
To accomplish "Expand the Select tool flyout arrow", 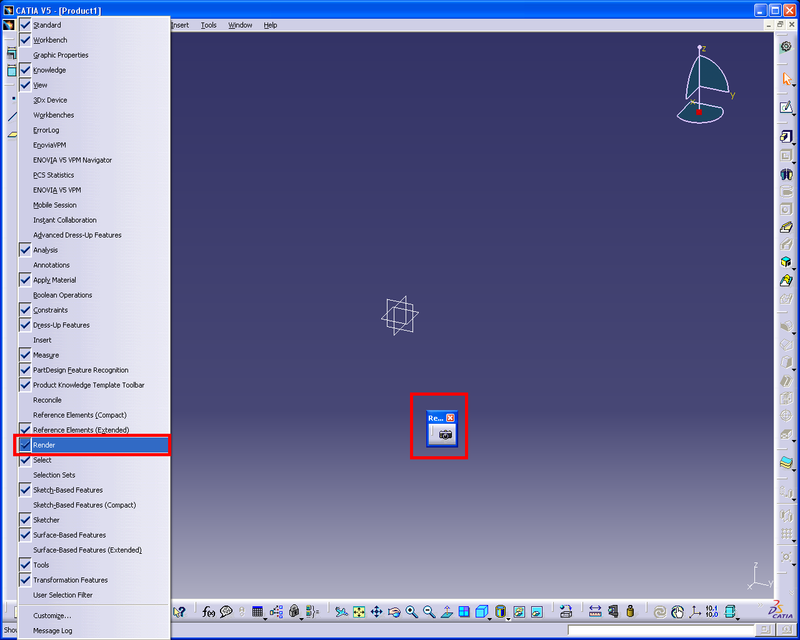I will click(x=793, y=88).
